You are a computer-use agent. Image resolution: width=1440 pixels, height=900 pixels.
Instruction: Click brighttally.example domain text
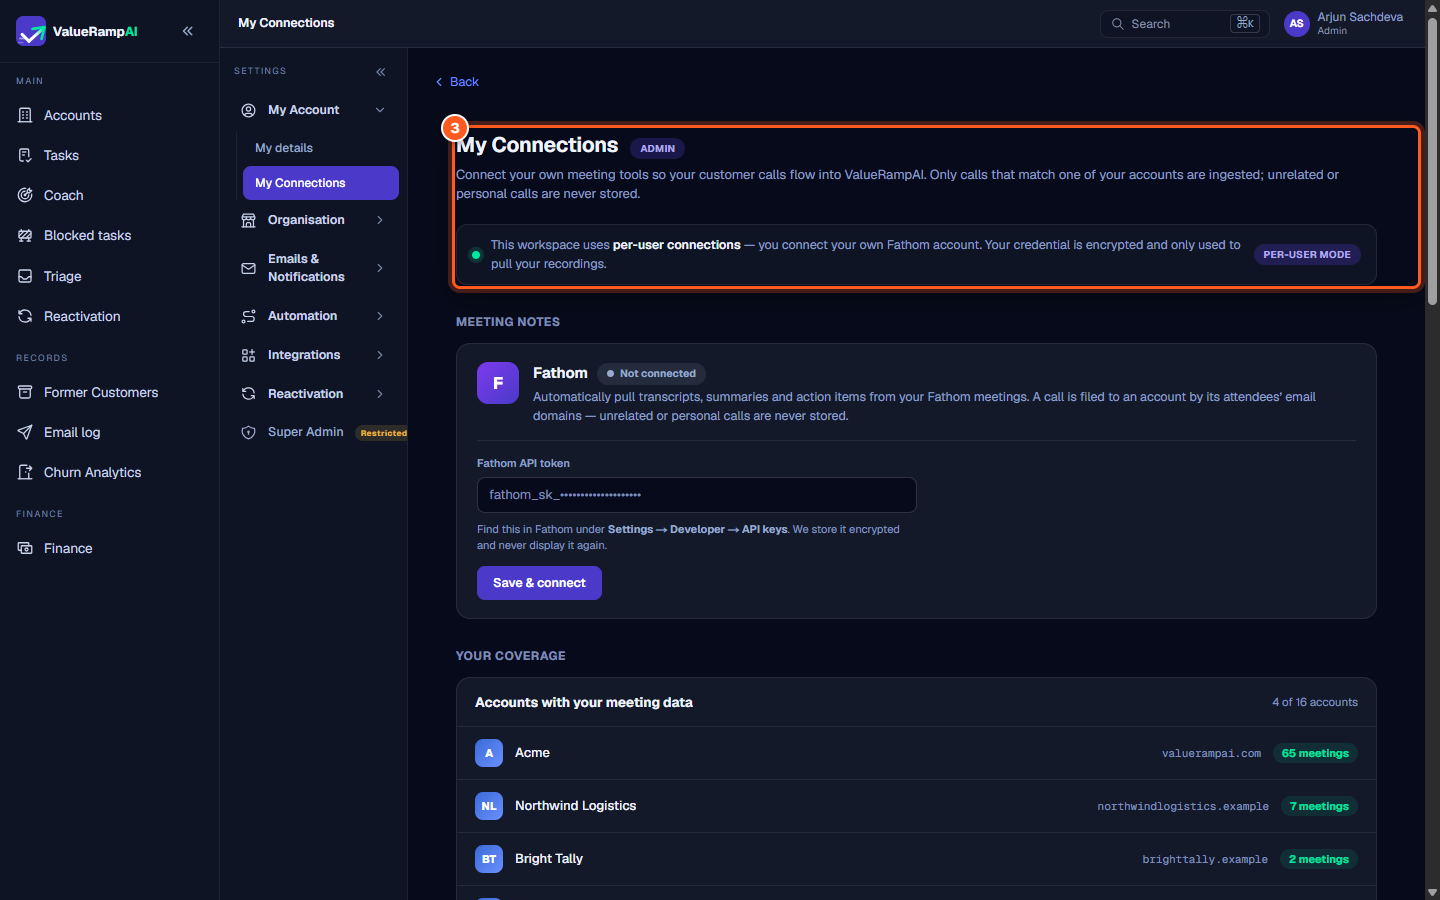click(1205, 859)
